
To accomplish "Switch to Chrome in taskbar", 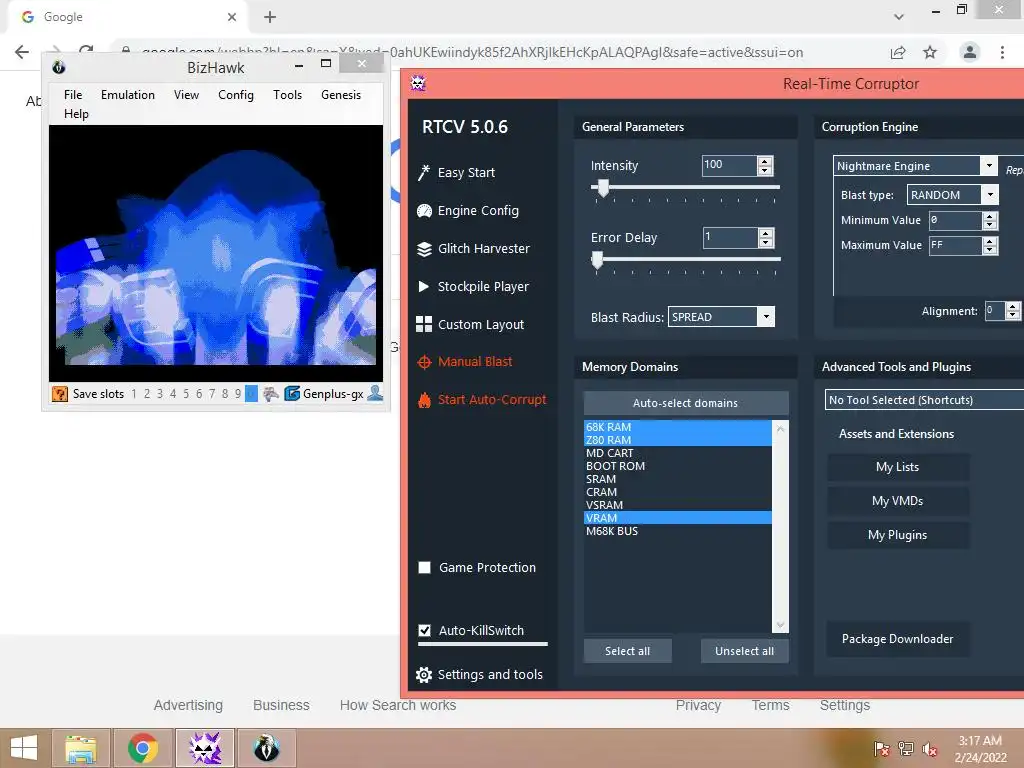I will 143,748.
